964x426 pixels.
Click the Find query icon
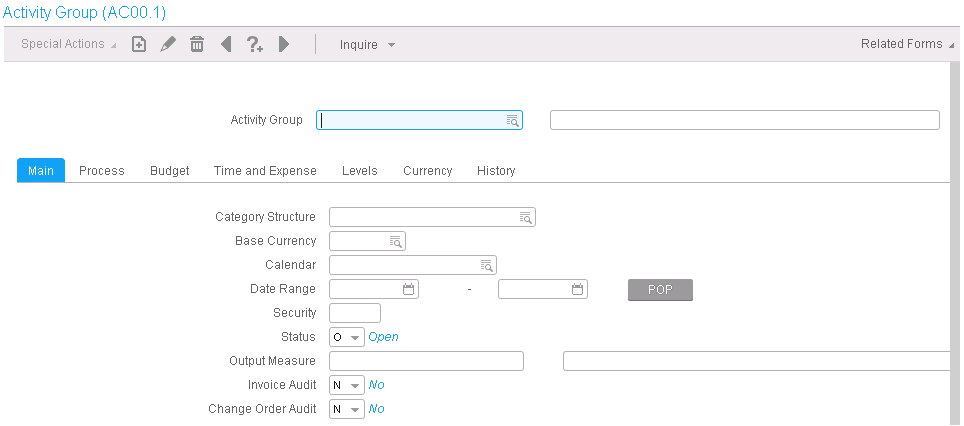255,44
